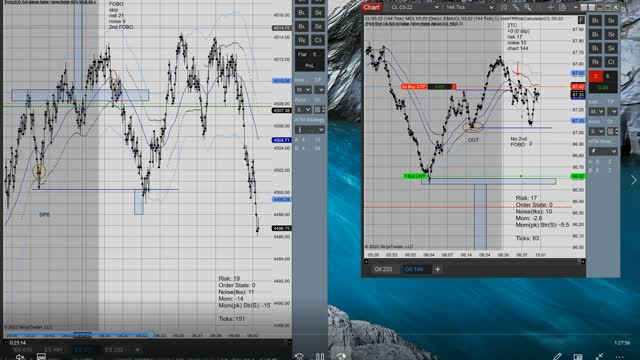Viewport: 640px width, 360px height.
Task: Click the video progress bar playhead
Action: pyautogui.click(x=151, y=335)
